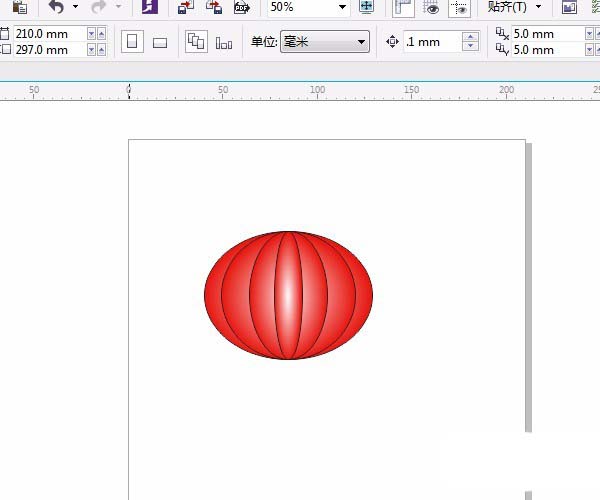Click the nudge distance field .1 mm

pos(432,42)
